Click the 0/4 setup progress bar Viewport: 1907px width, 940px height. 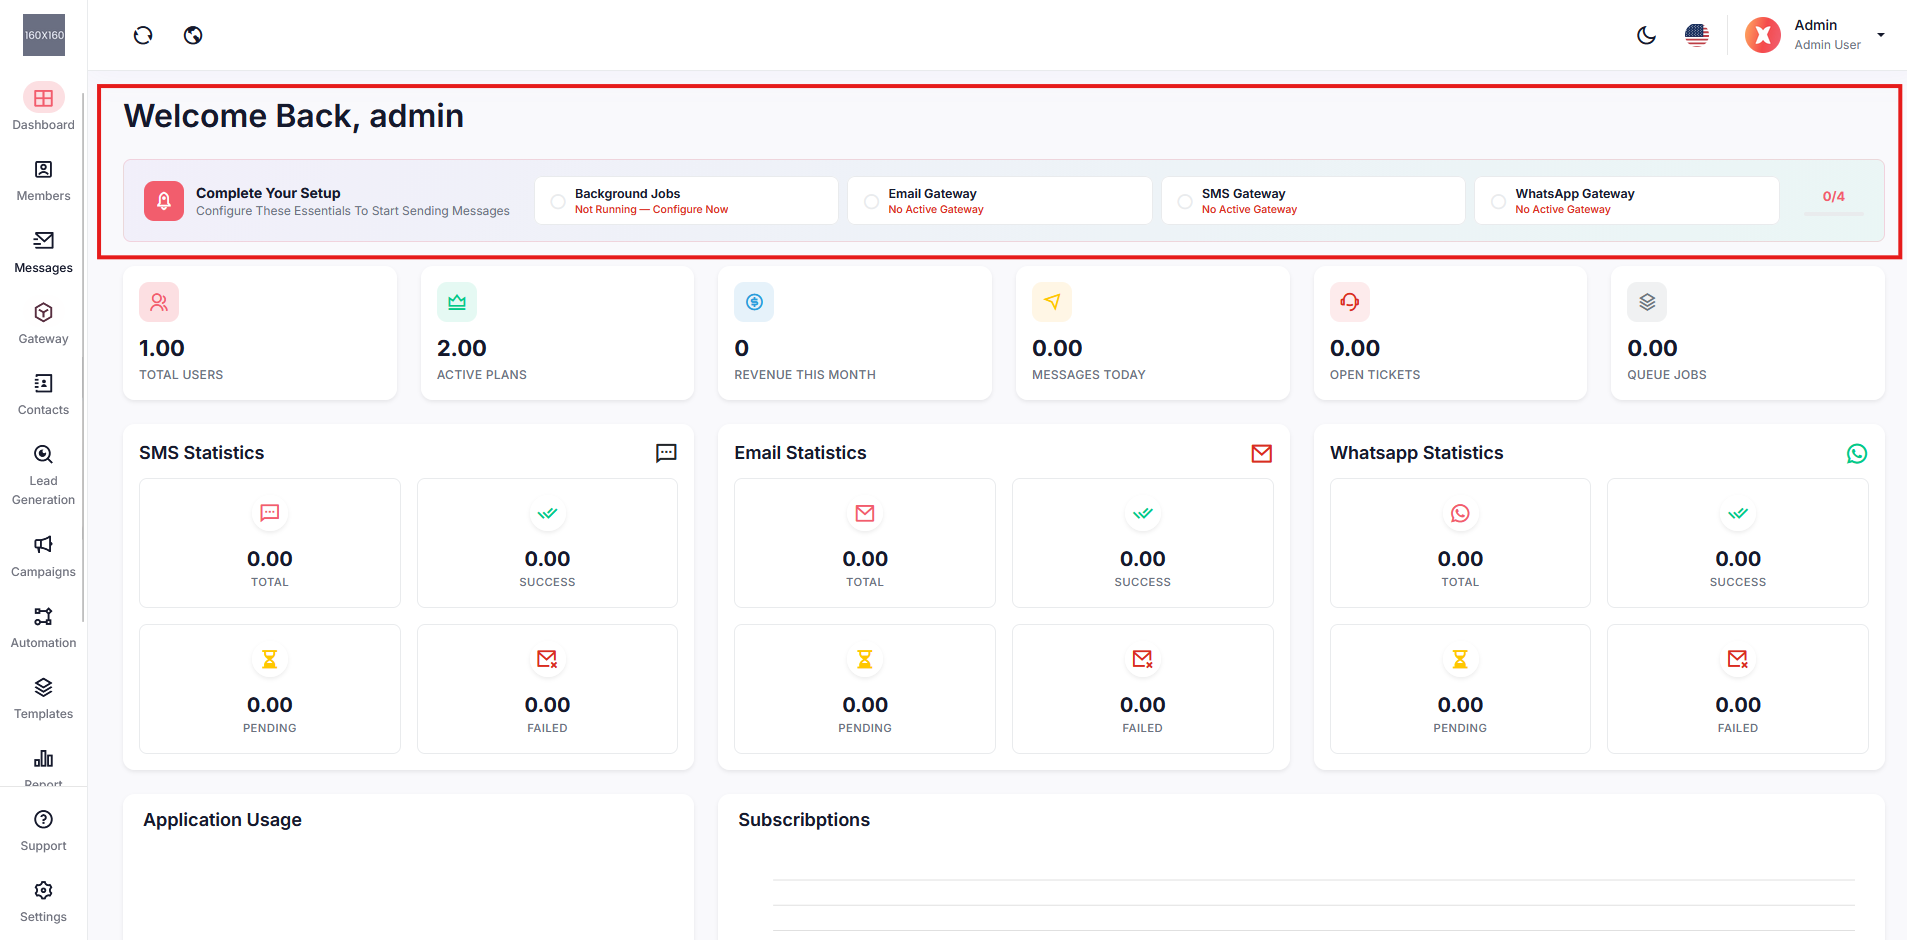point(1833,213)
